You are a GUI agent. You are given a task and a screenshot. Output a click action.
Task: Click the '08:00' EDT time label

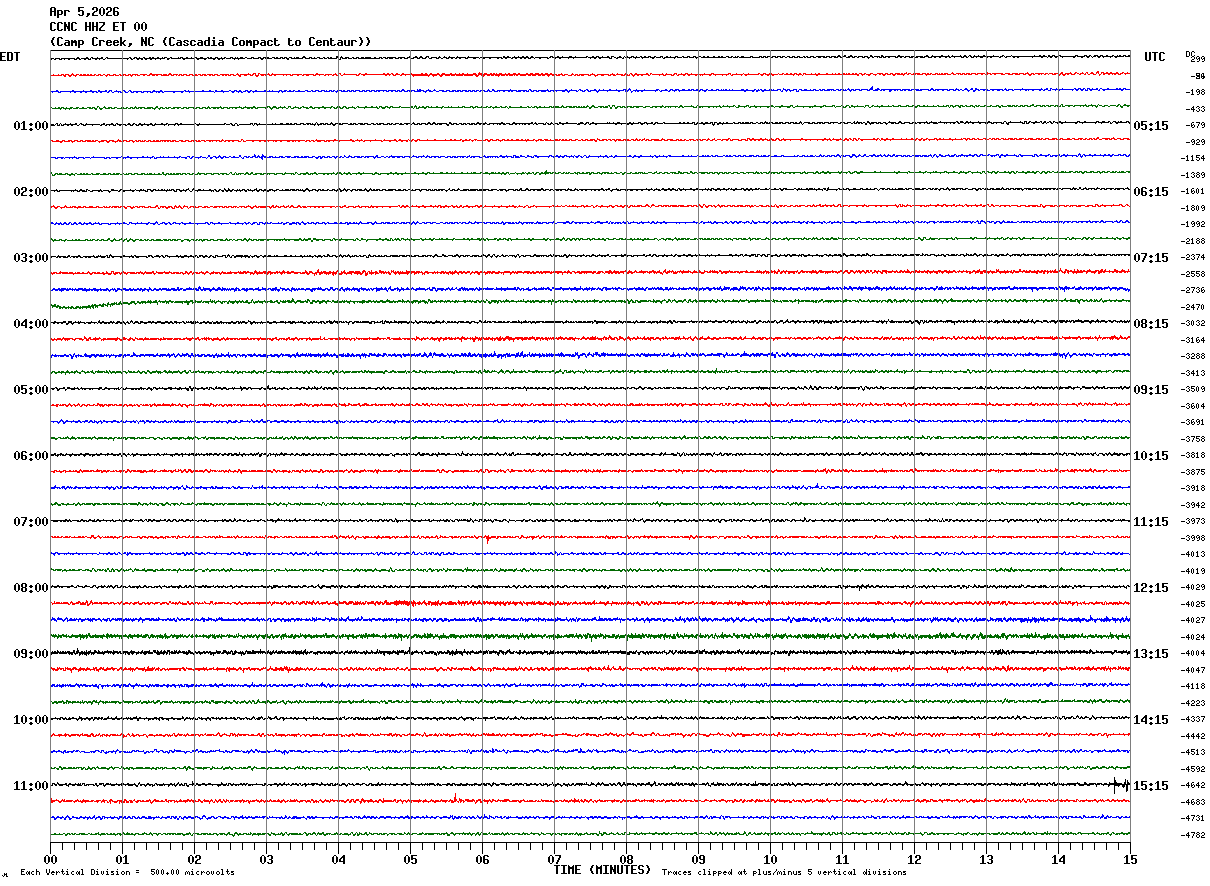tap(31, 588)
